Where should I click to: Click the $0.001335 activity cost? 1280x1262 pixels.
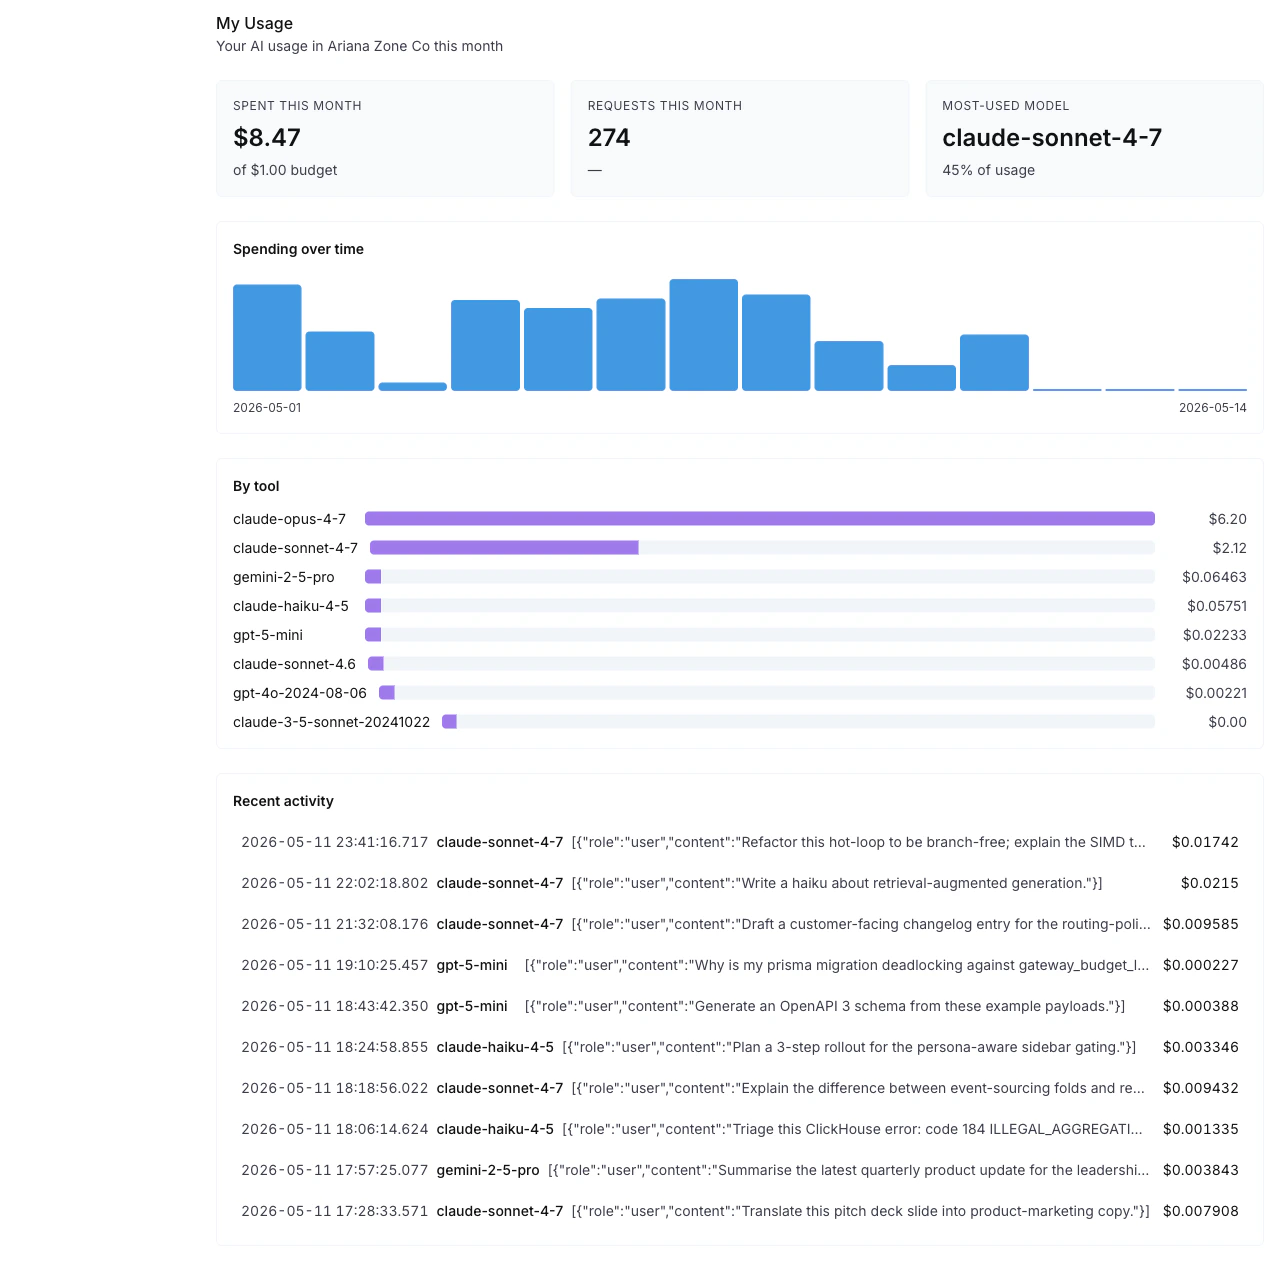click(x=1201, y=1129)
